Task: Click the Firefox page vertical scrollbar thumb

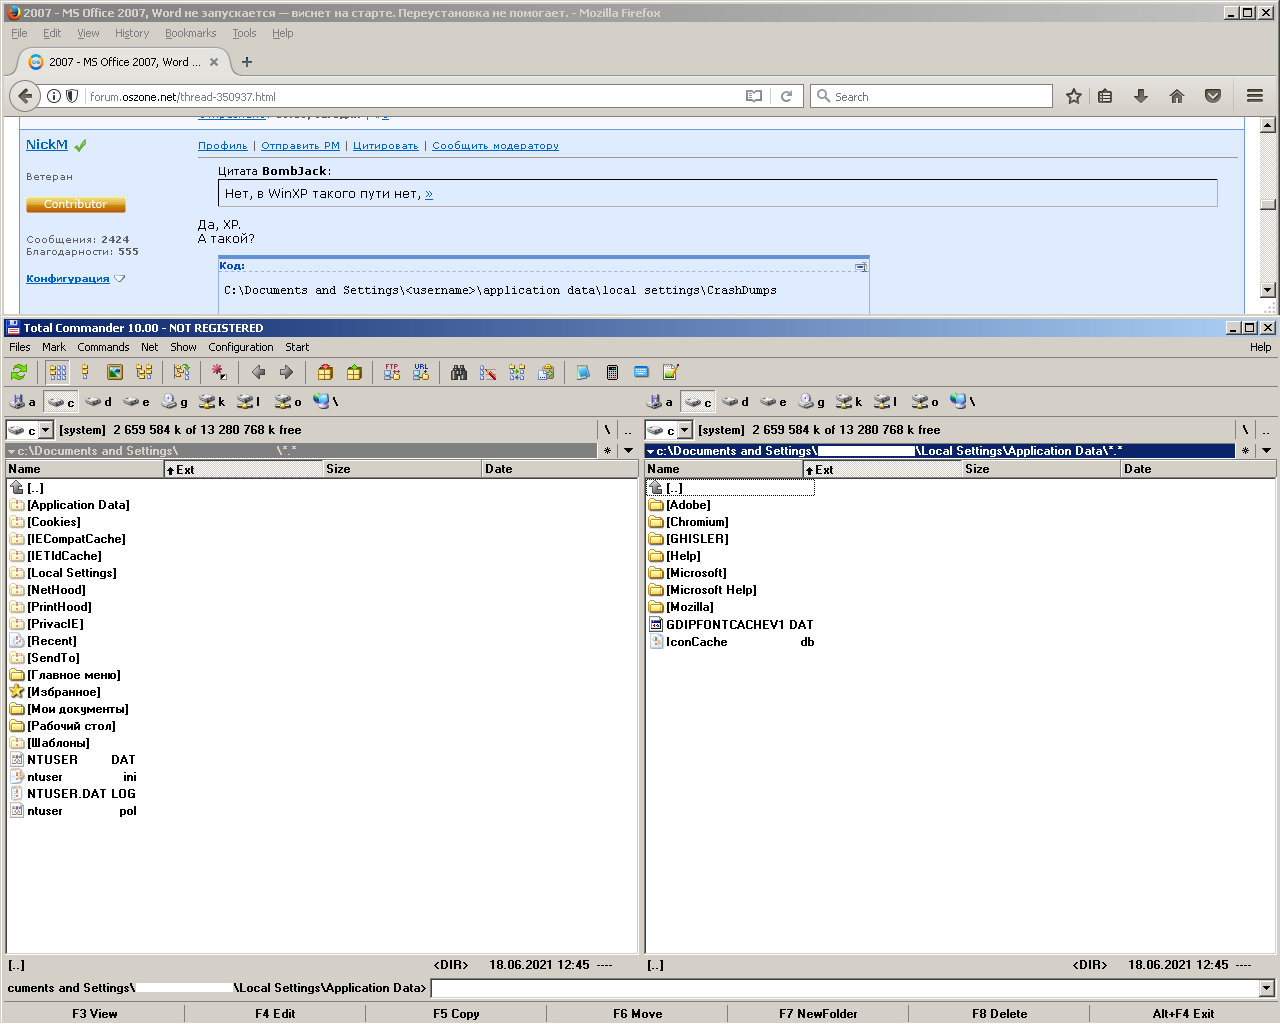Action: [1267, 205]
